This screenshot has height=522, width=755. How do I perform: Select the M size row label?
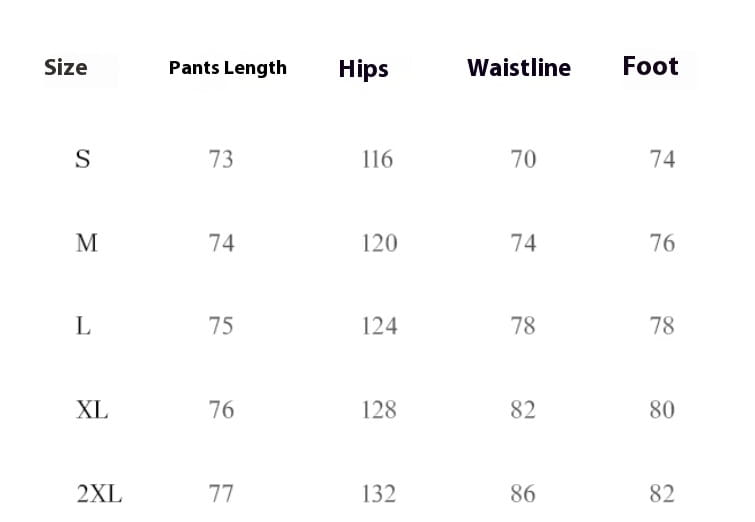[x=87, y=243]
